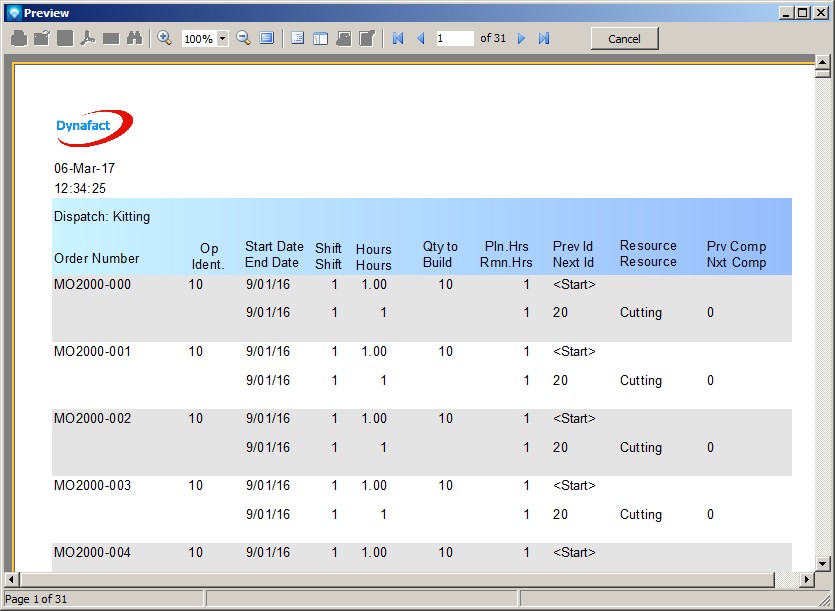This screenshot has height=611, width=835.
Task: Click the horizontal scrollbar left arrow
Action: point(12,580)
